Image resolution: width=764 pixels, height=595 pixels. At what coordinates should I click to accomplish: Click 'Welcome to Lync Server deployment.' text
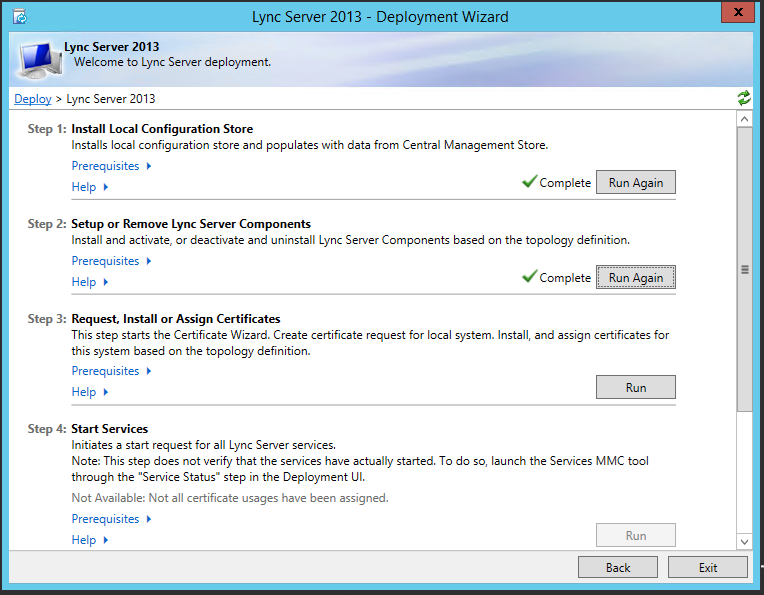(172, 62)
